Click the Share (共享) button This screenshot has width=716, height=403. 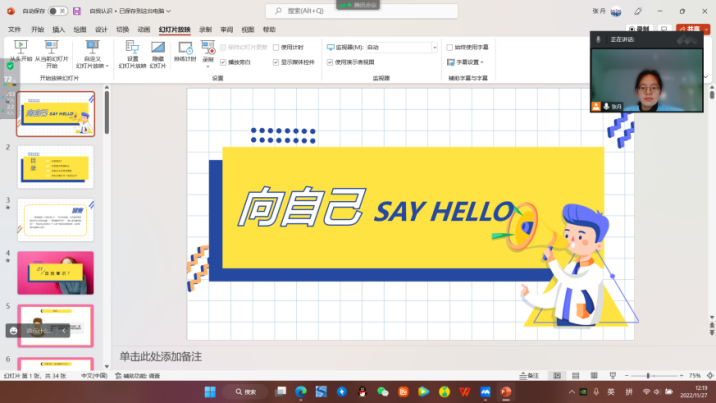tap(686, 30)
